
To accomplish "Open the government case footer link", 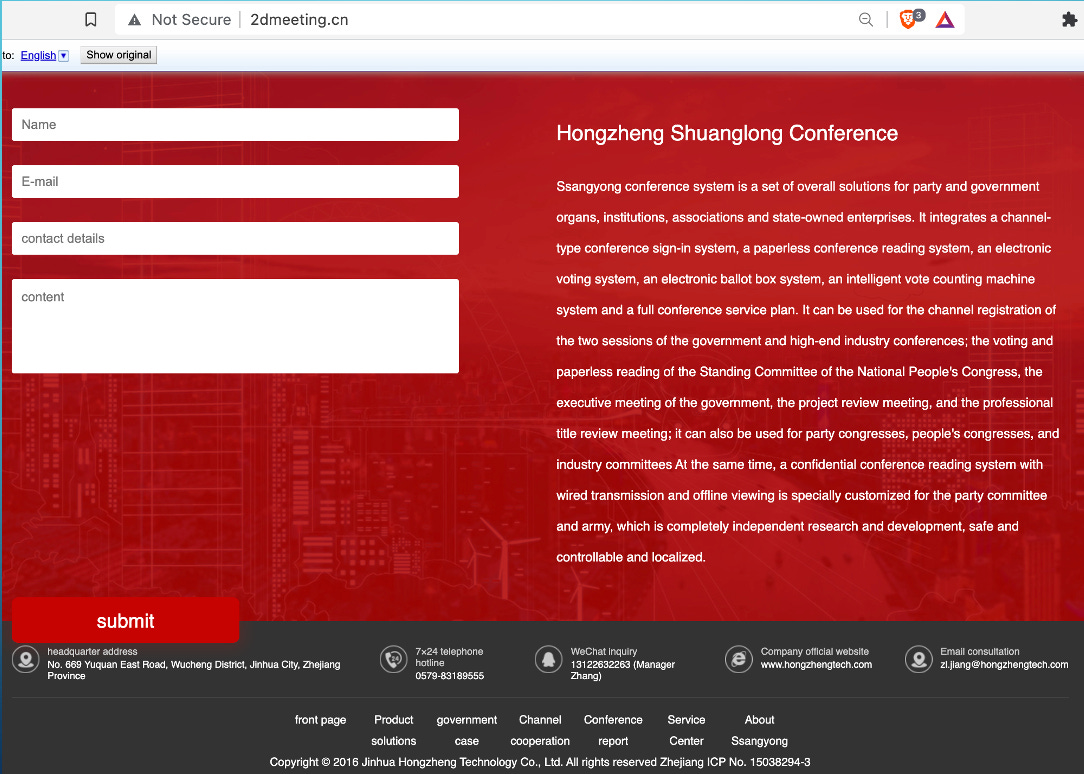I will [x=467, y=730].
